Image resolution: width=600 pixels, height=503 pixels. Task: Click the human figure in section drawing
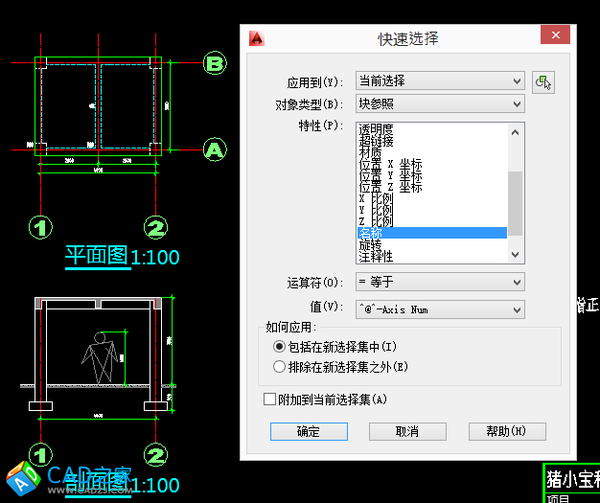coord(100,357)
